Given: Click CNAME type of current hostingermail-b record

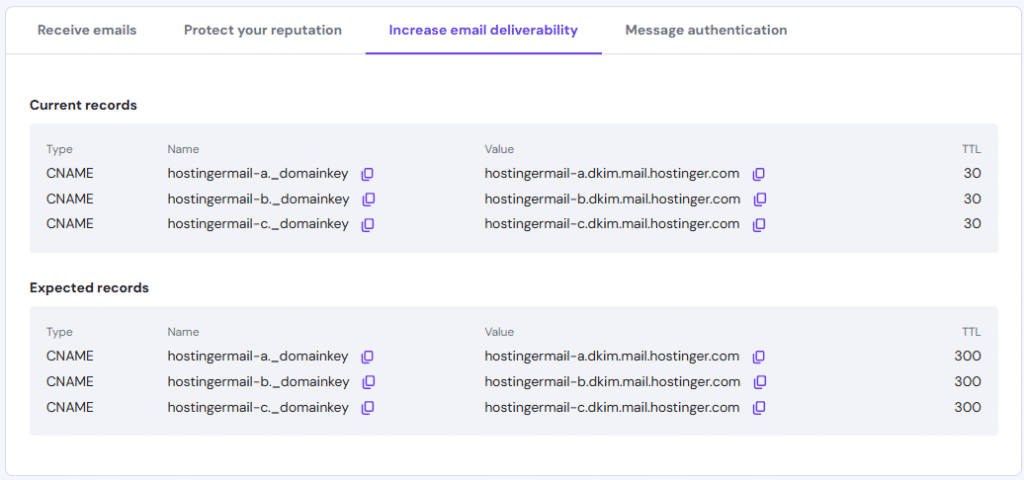Looking at the screenshot, I should click(x=70, y=199).
